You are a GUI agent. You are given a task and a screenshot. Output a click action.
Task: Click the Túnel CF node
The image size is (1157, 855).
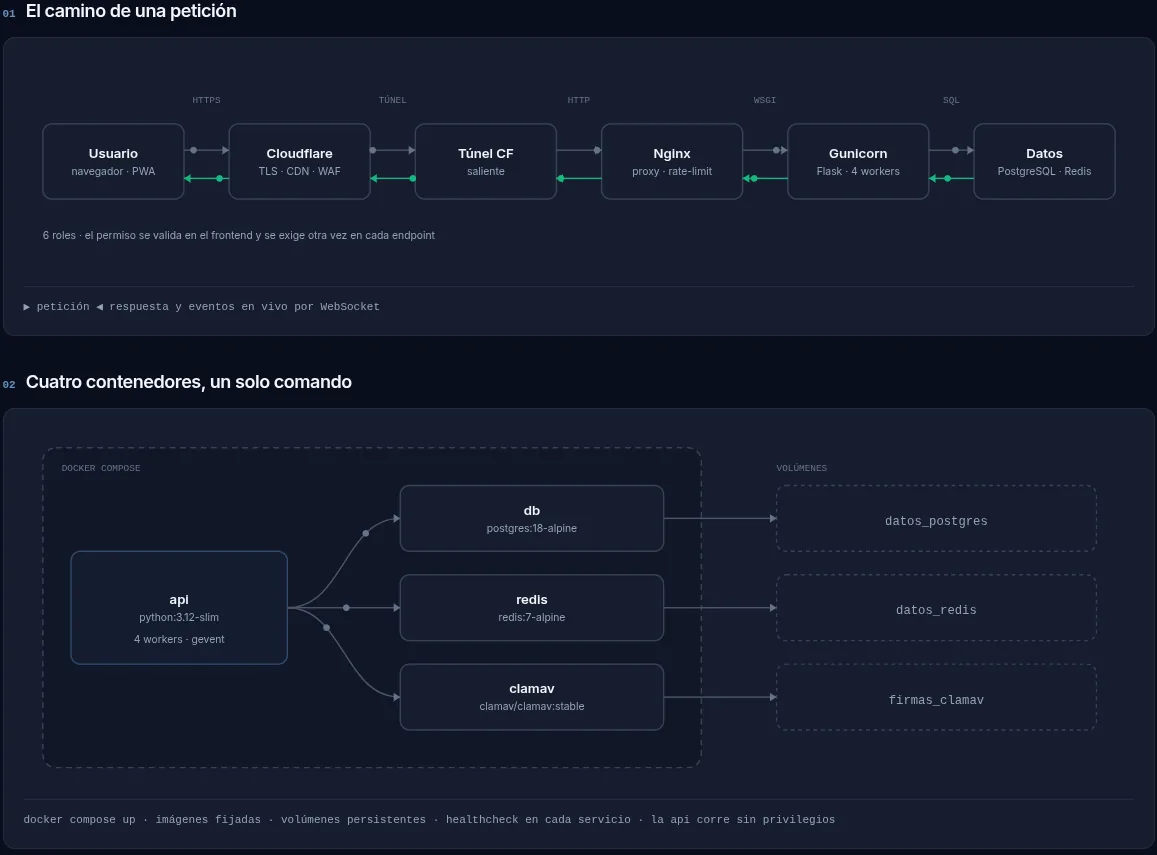[486, 162]
